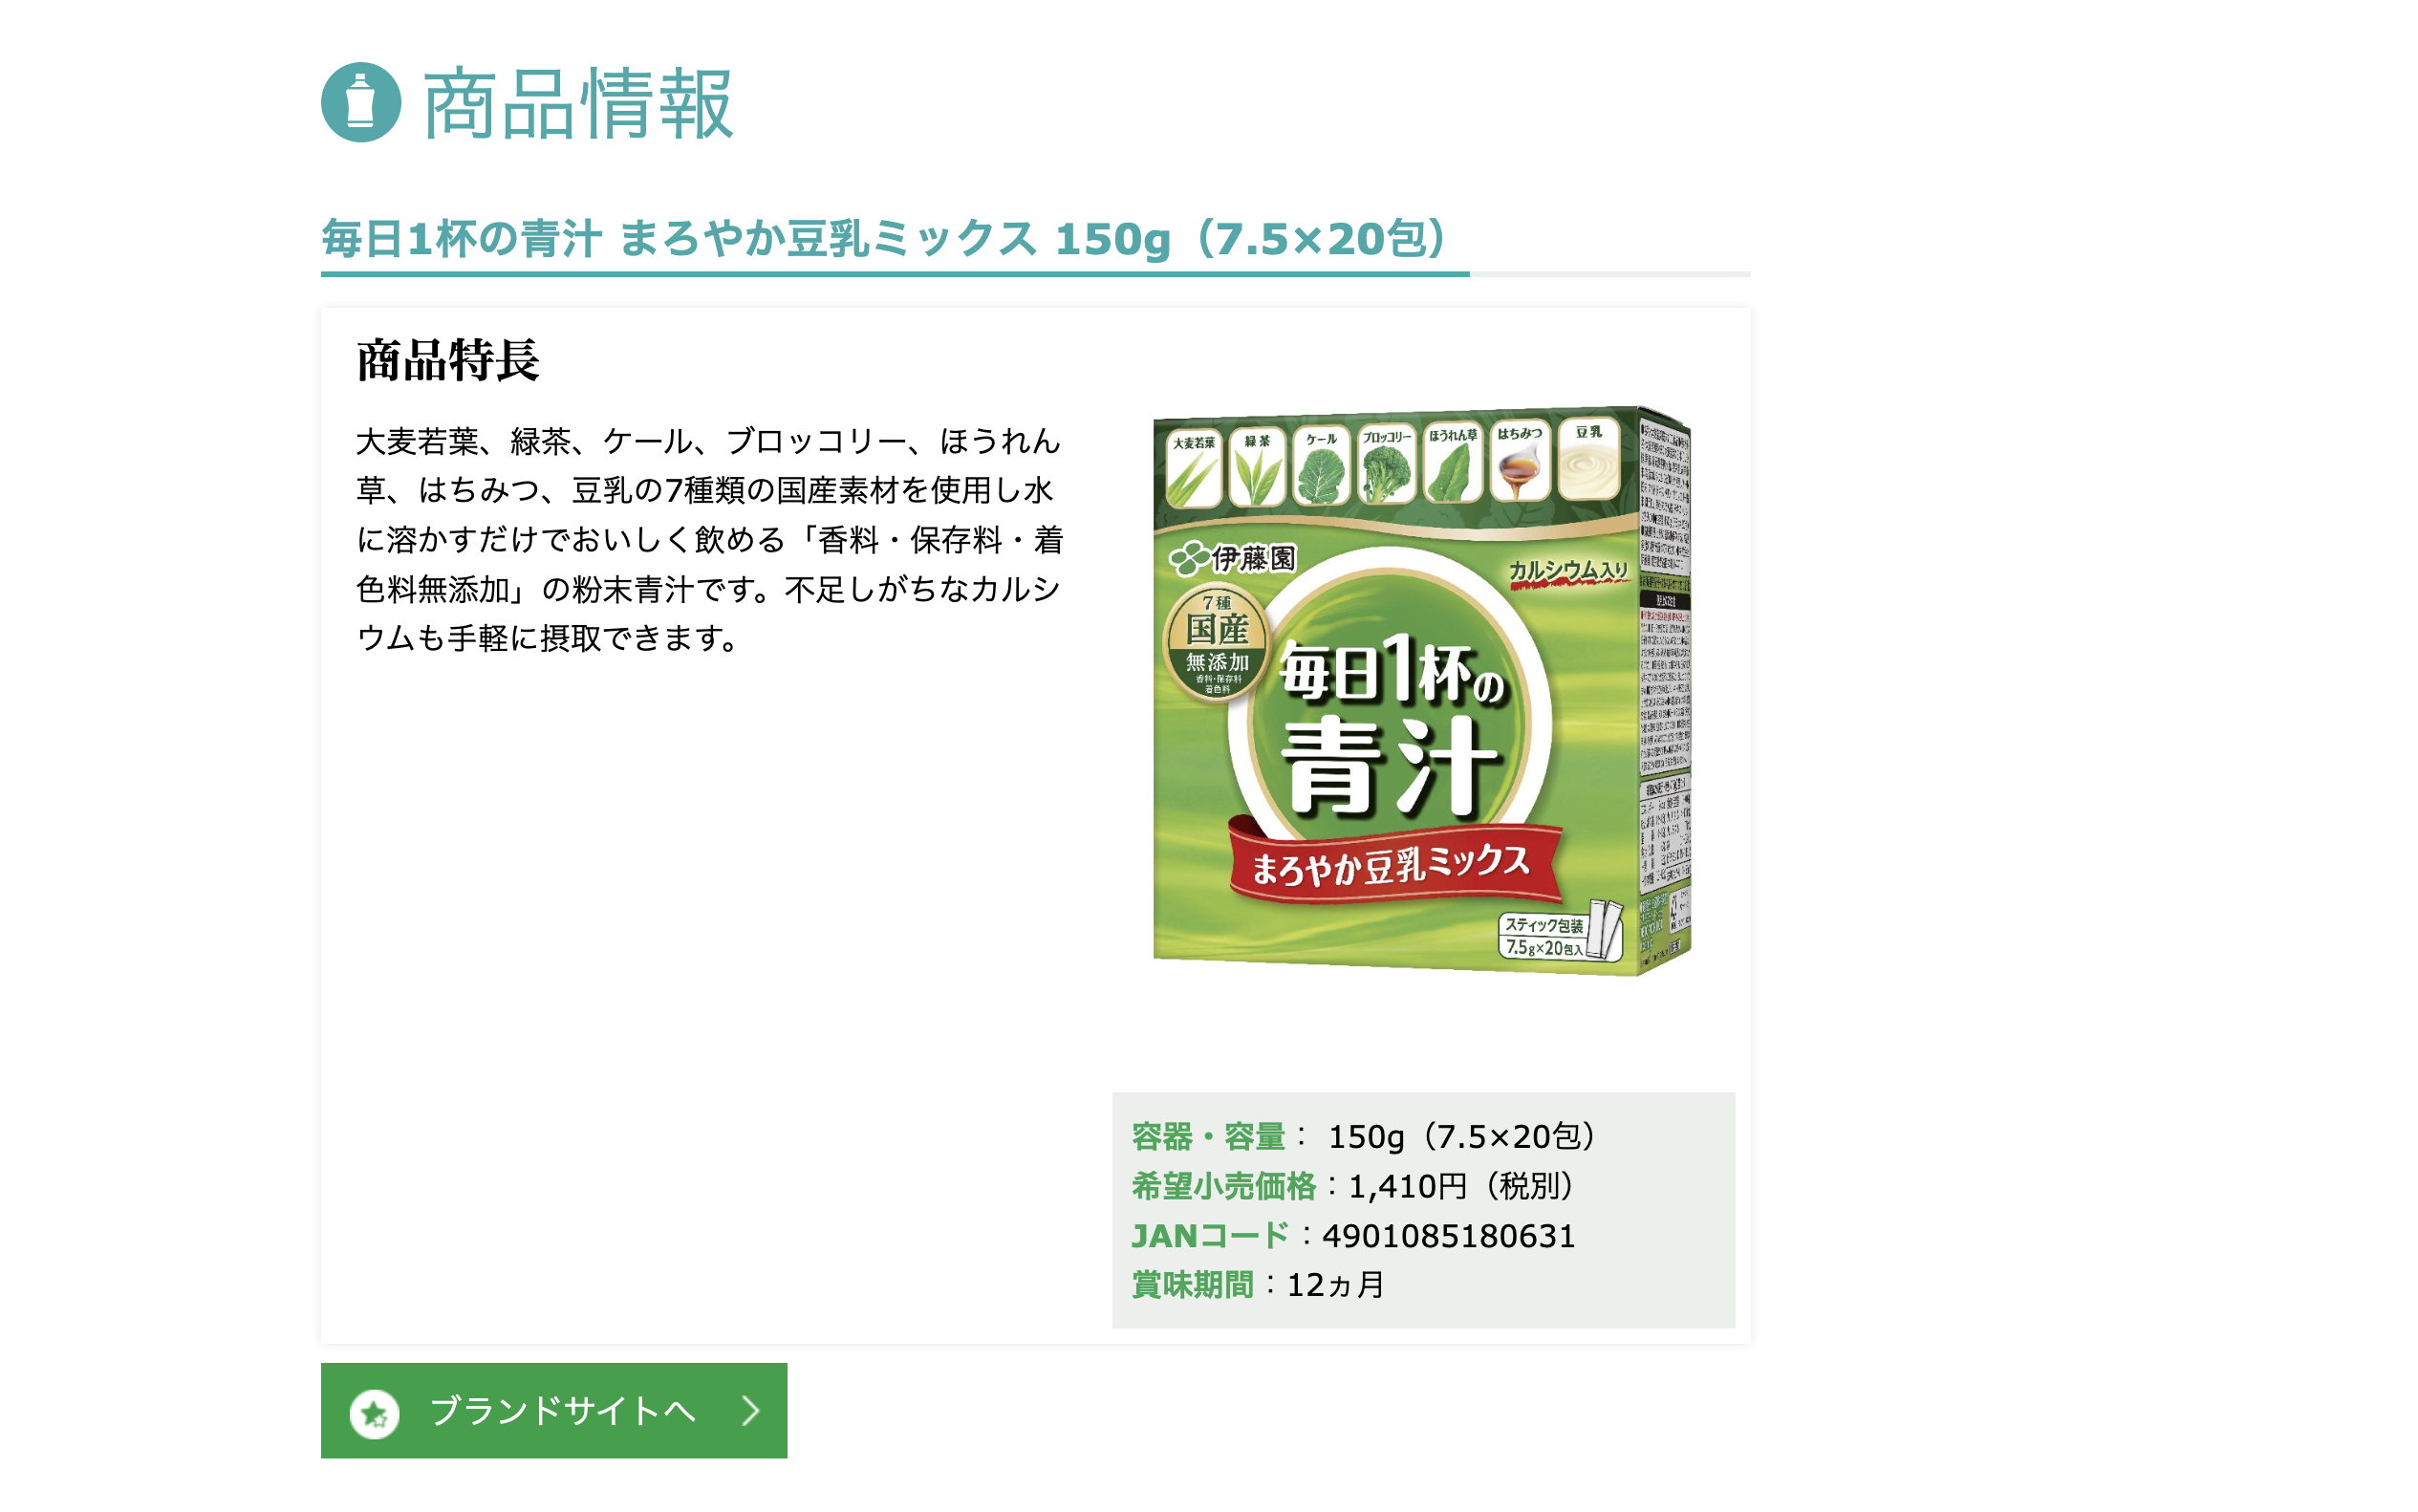Screen dimensions: 2418x1512
Task: Open the ブランドサイトへ button
Action: pyautogui.click(x=554, y=1410)
